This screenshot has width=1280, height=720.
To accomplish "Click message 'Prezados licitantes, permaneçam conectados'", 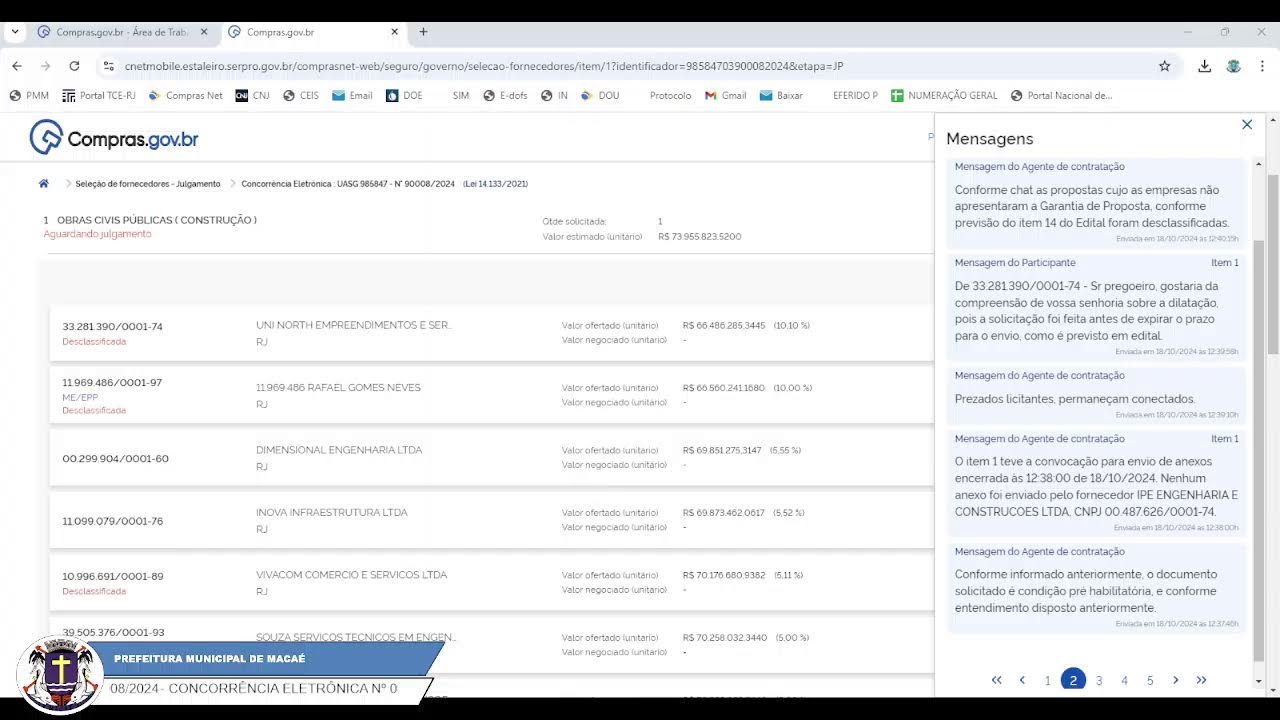I will (x=1096, y=395).
